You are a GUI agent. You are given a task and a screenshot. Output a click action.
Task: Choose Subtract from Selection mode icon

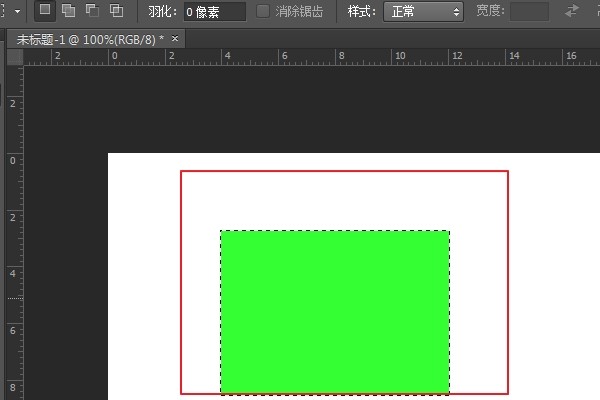(x=92, y=10)
